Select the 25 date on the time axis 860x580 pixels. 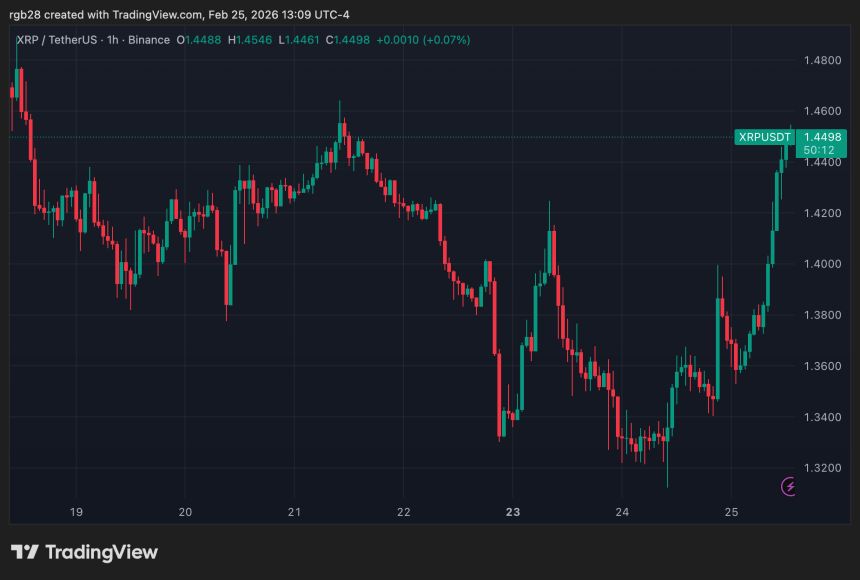[733, 510]
